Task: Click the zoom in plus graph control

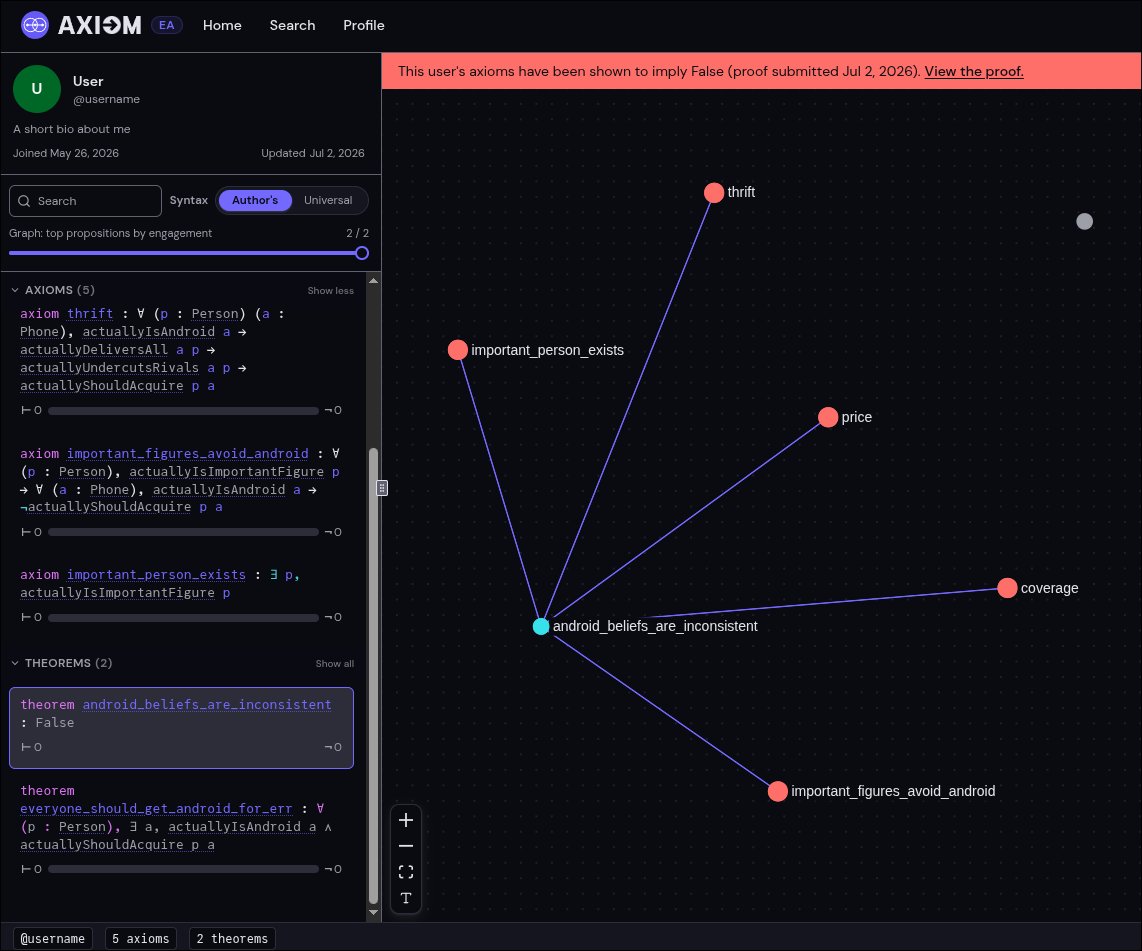Action: click(406, 820)
